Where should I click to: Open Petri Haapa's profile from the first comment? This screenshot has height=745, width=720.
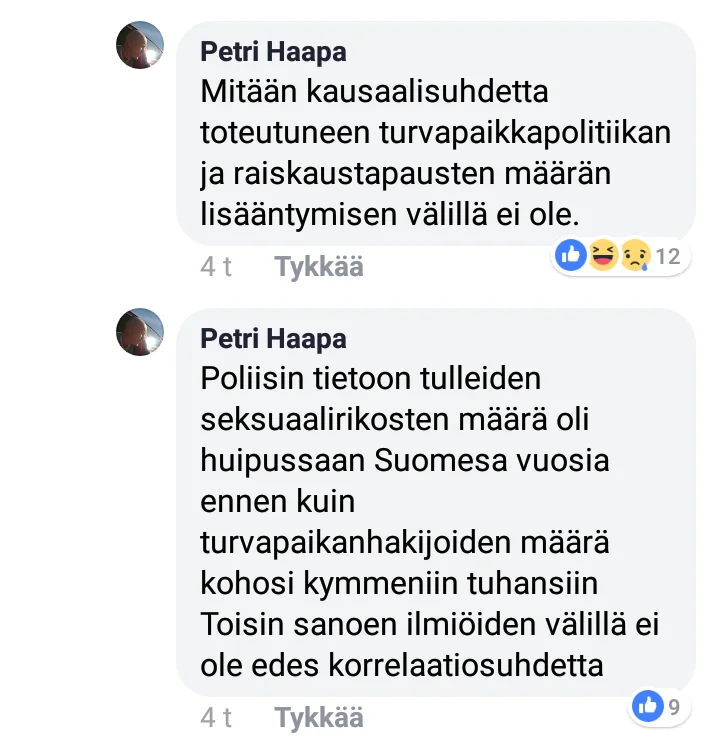point(273,51)
